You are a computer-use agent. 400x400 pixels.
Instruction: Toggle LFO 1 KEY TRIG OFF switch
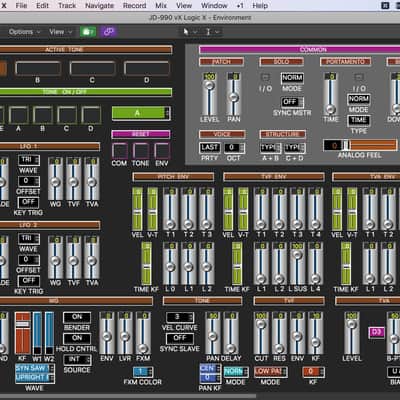point(29,202)
